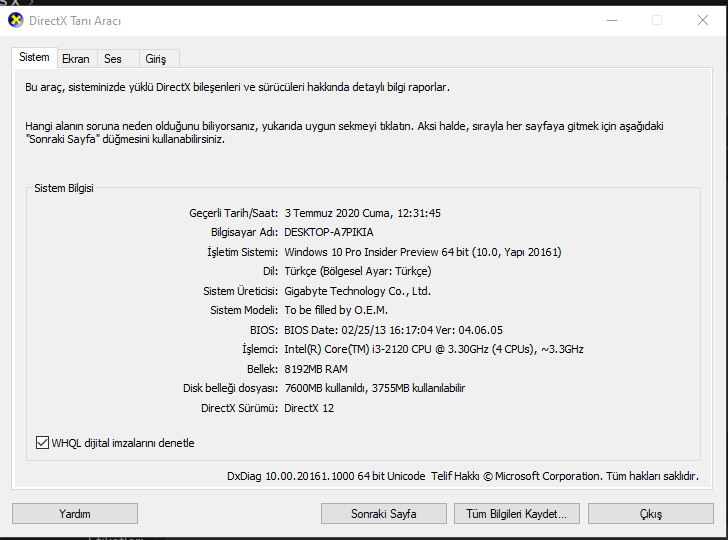Click the Bilgisayar Adı value DESKTOP-A7PIKIA
728x540 pixels.
coord(328,232)
